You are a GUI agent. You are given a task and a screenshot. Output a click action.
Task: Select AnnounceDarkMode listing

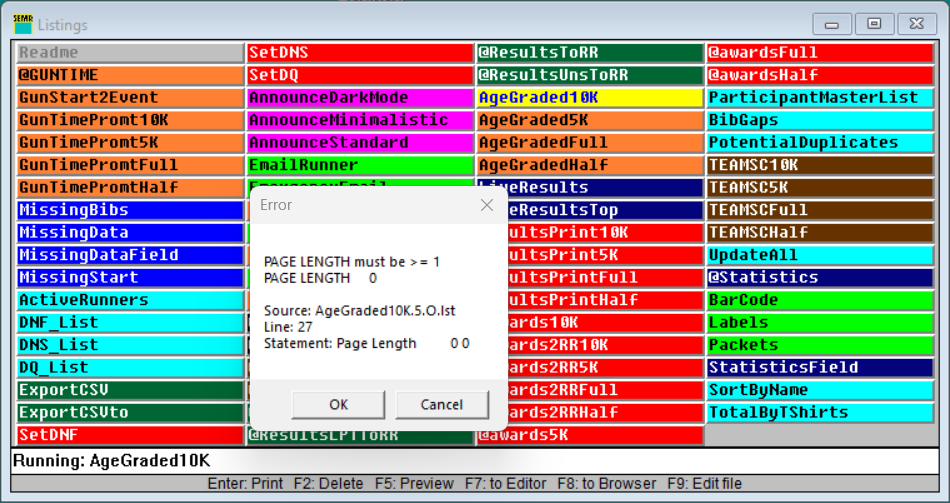(x=360, y=98)
